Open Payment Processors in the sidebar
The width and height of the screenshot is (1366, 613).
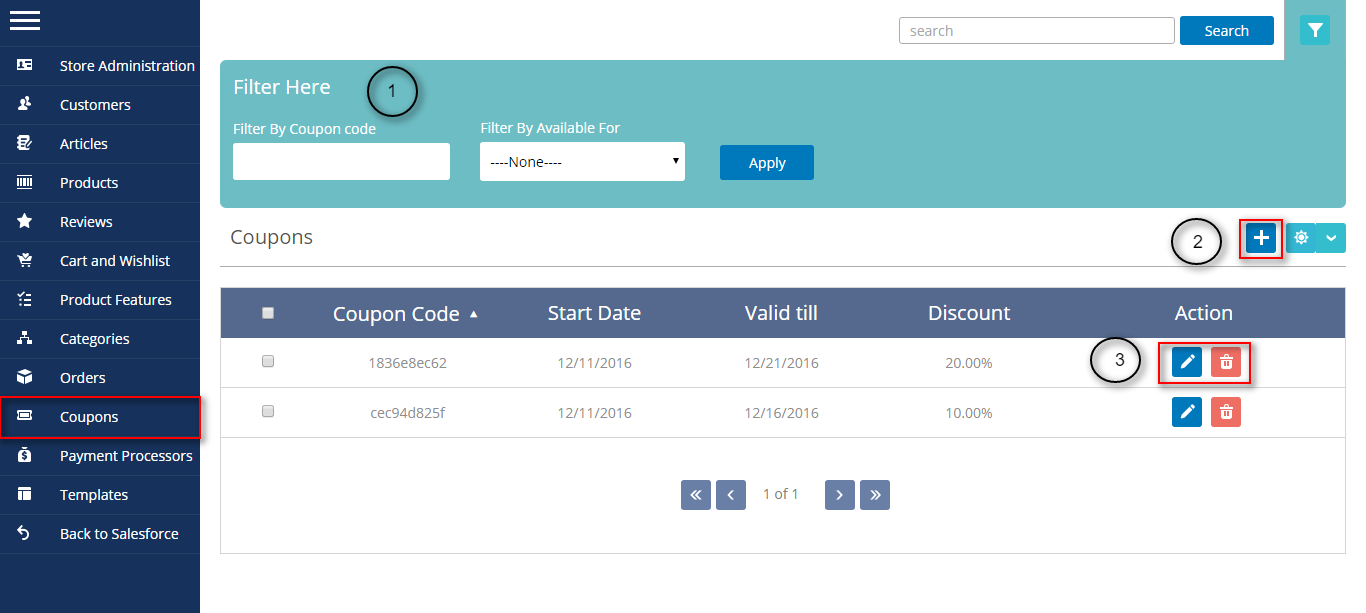pos(126,456)
